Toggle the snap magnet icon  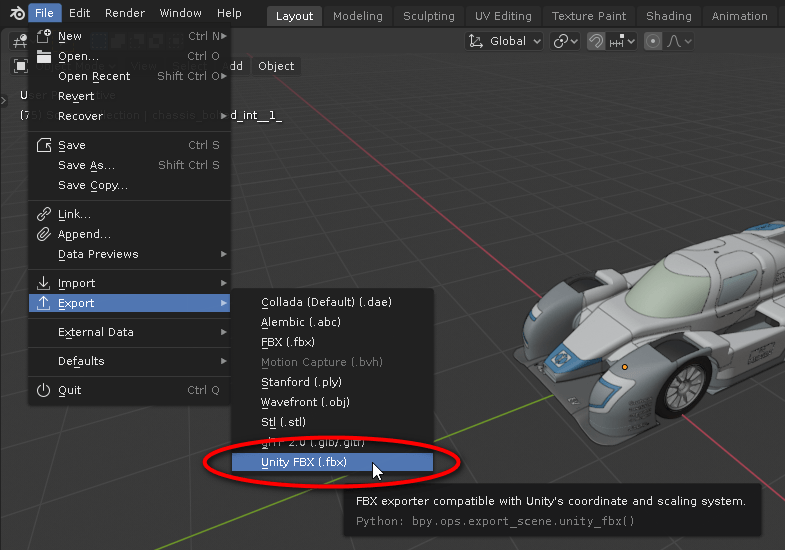coord(595,41)
